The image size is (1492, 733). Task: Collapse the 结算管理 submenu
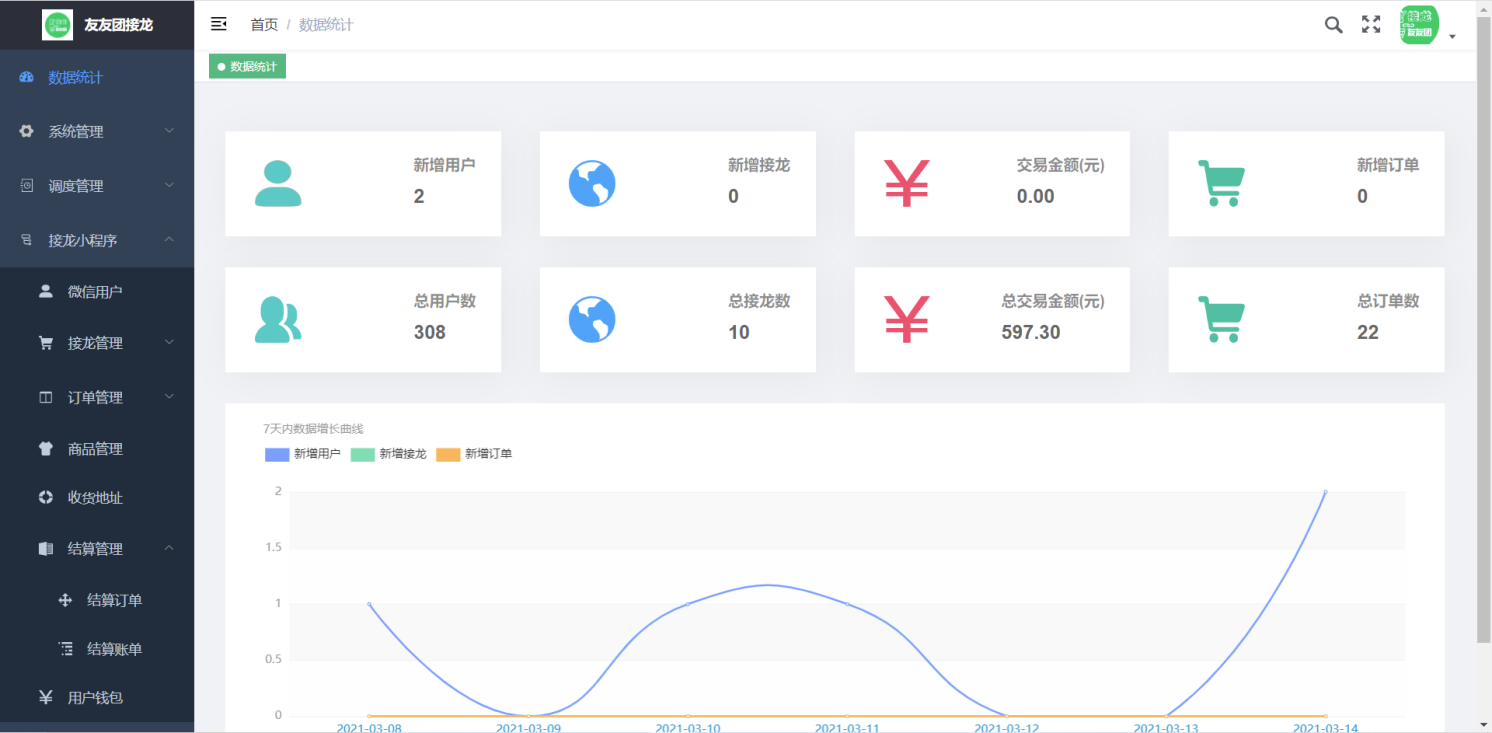click(x=96, y=548)
